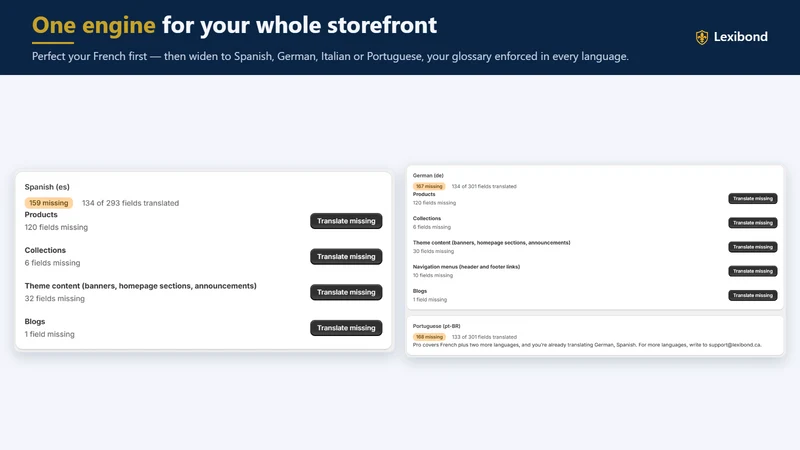
Task: Click the "Lexibond" brand name text
Action: click(x=740, y=37)
